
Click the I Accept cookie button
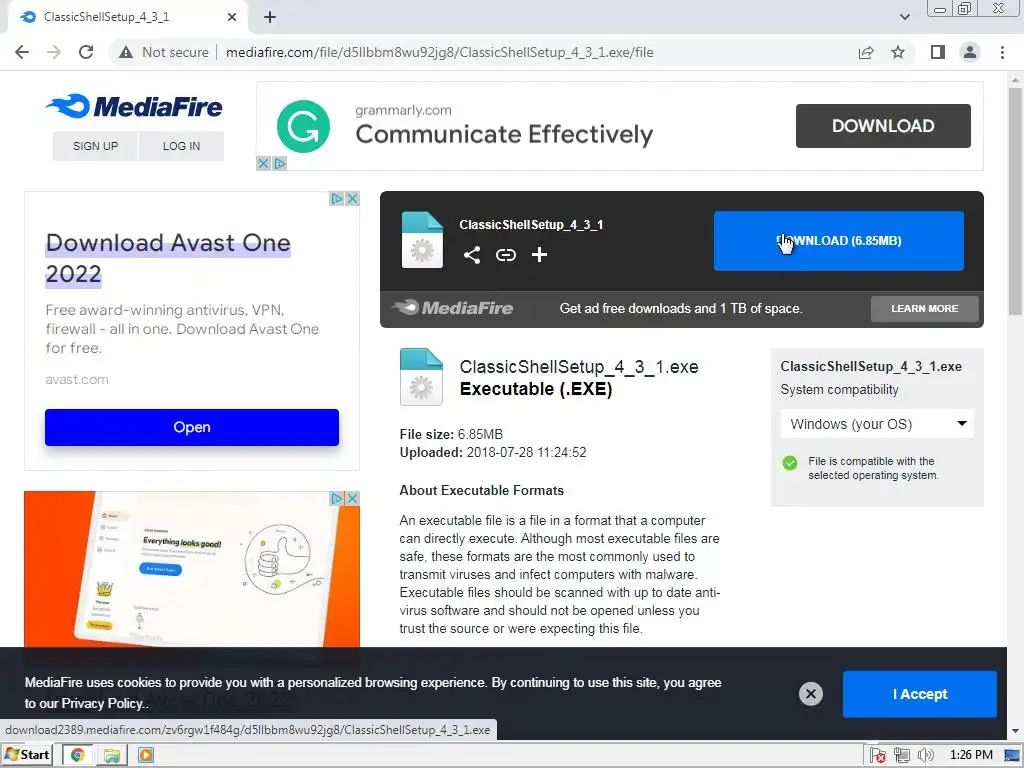(x=920, y=694)
